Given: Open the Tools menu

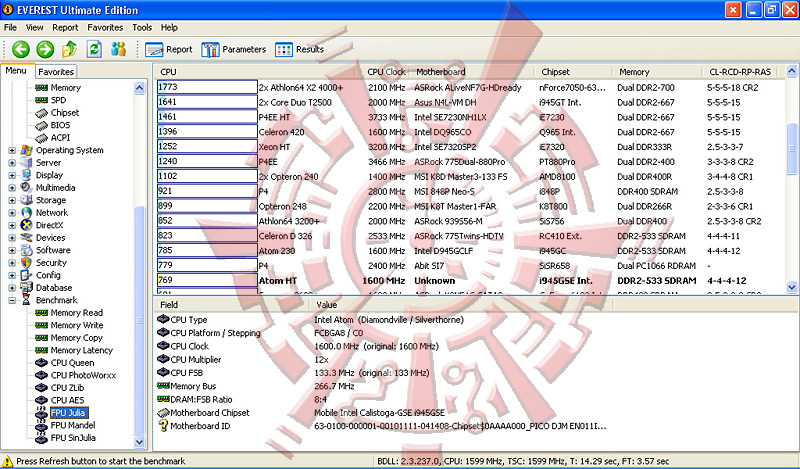Looking at the screenshot, I should 142,28.
